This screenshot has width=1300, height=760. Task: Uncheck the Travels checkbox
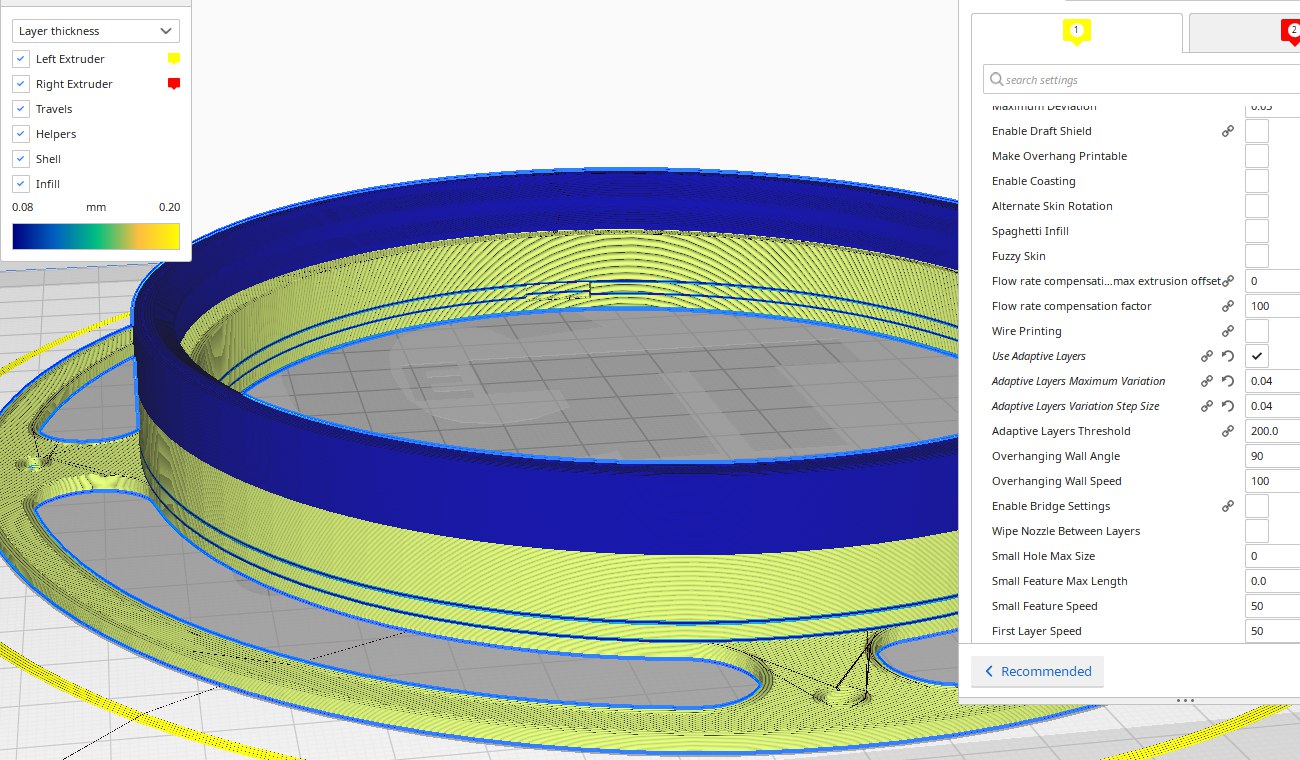click(x=21, y=109)
